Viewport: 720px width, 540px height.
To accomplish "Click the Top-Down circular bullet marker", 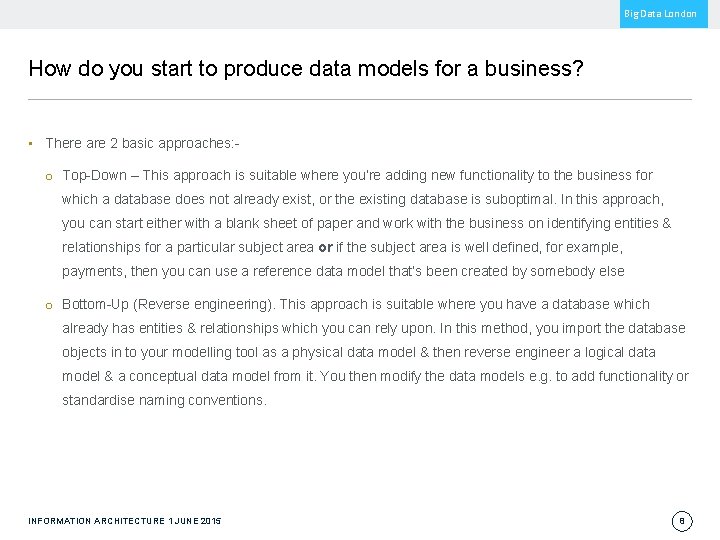I will 47,176.
